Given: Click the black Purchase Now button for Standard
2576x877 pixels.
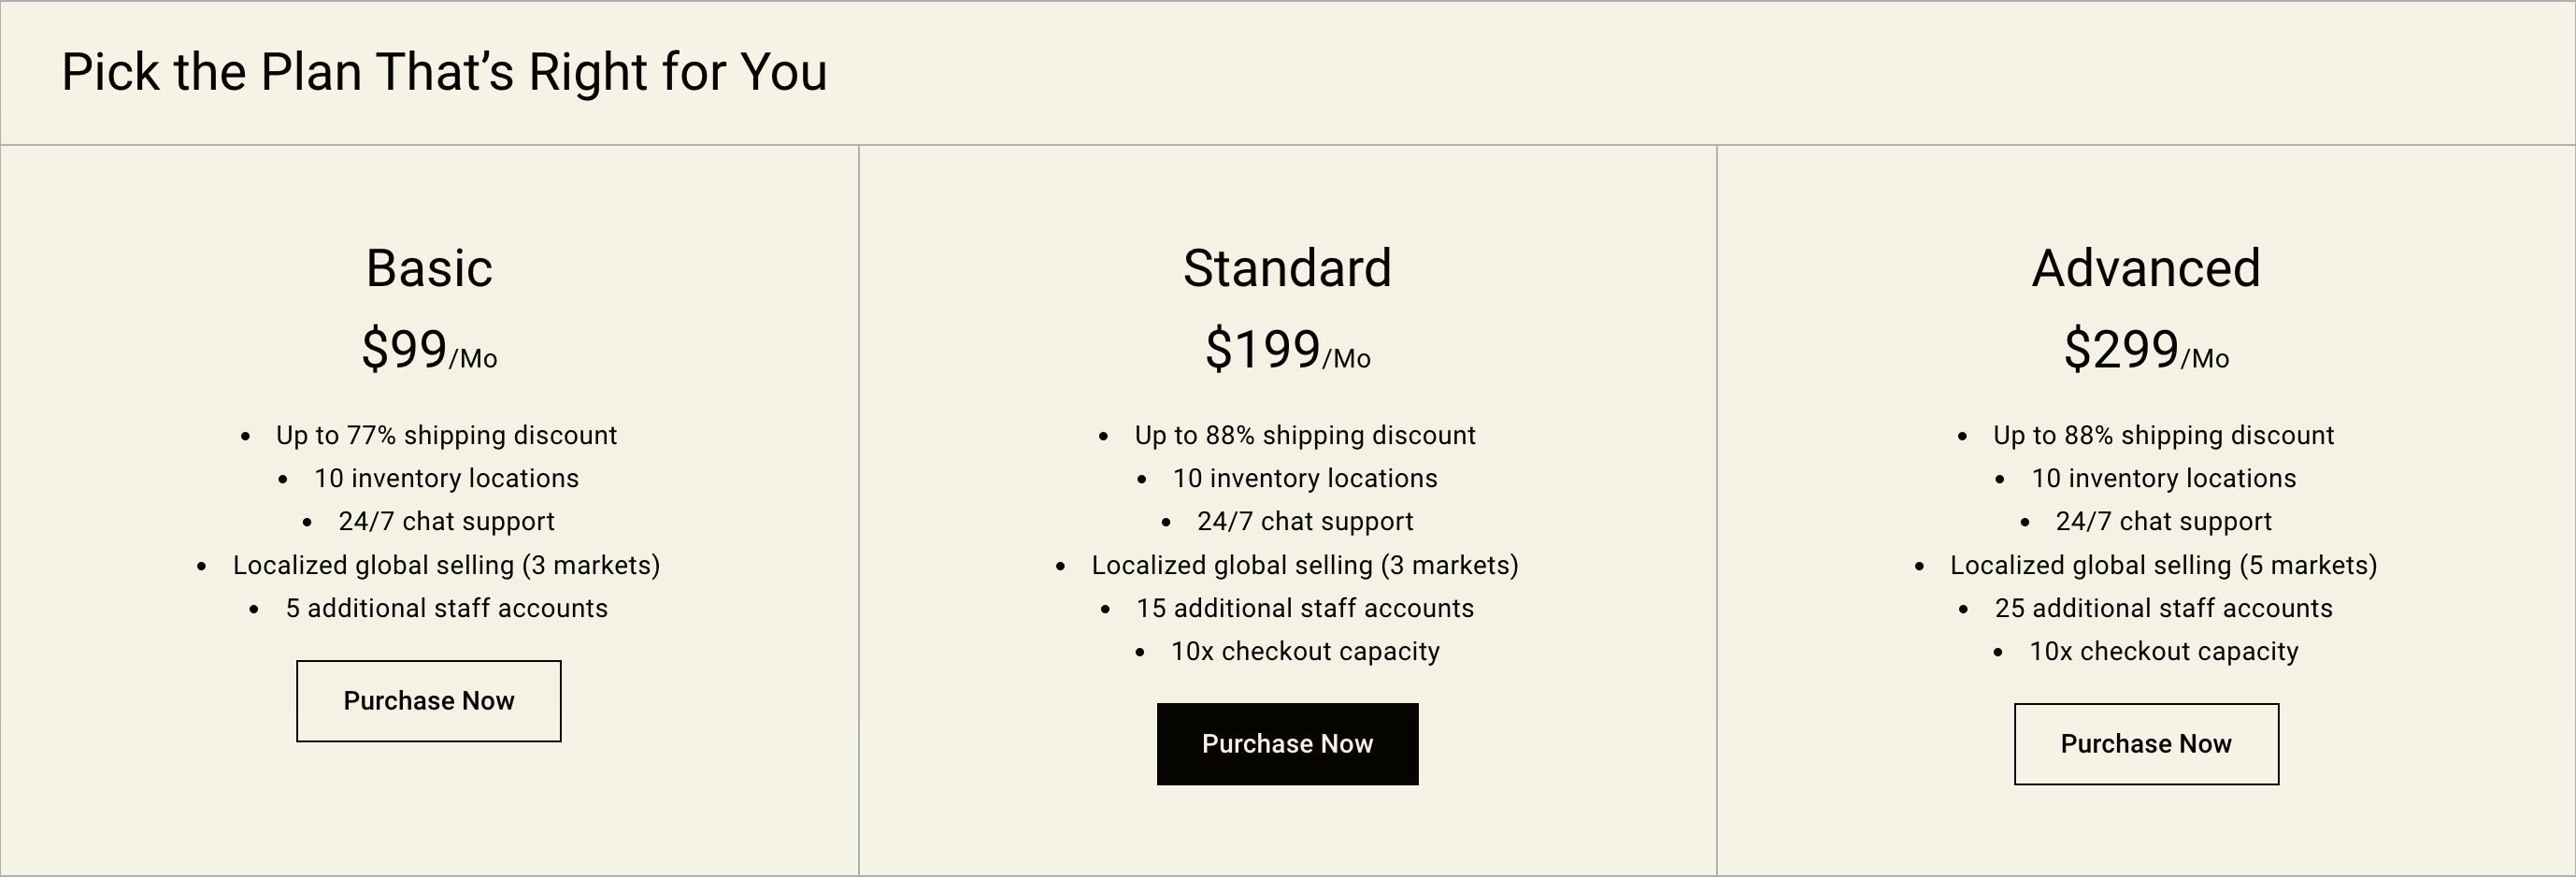Looking at the screenshot, I should [x=1287, y=744].
